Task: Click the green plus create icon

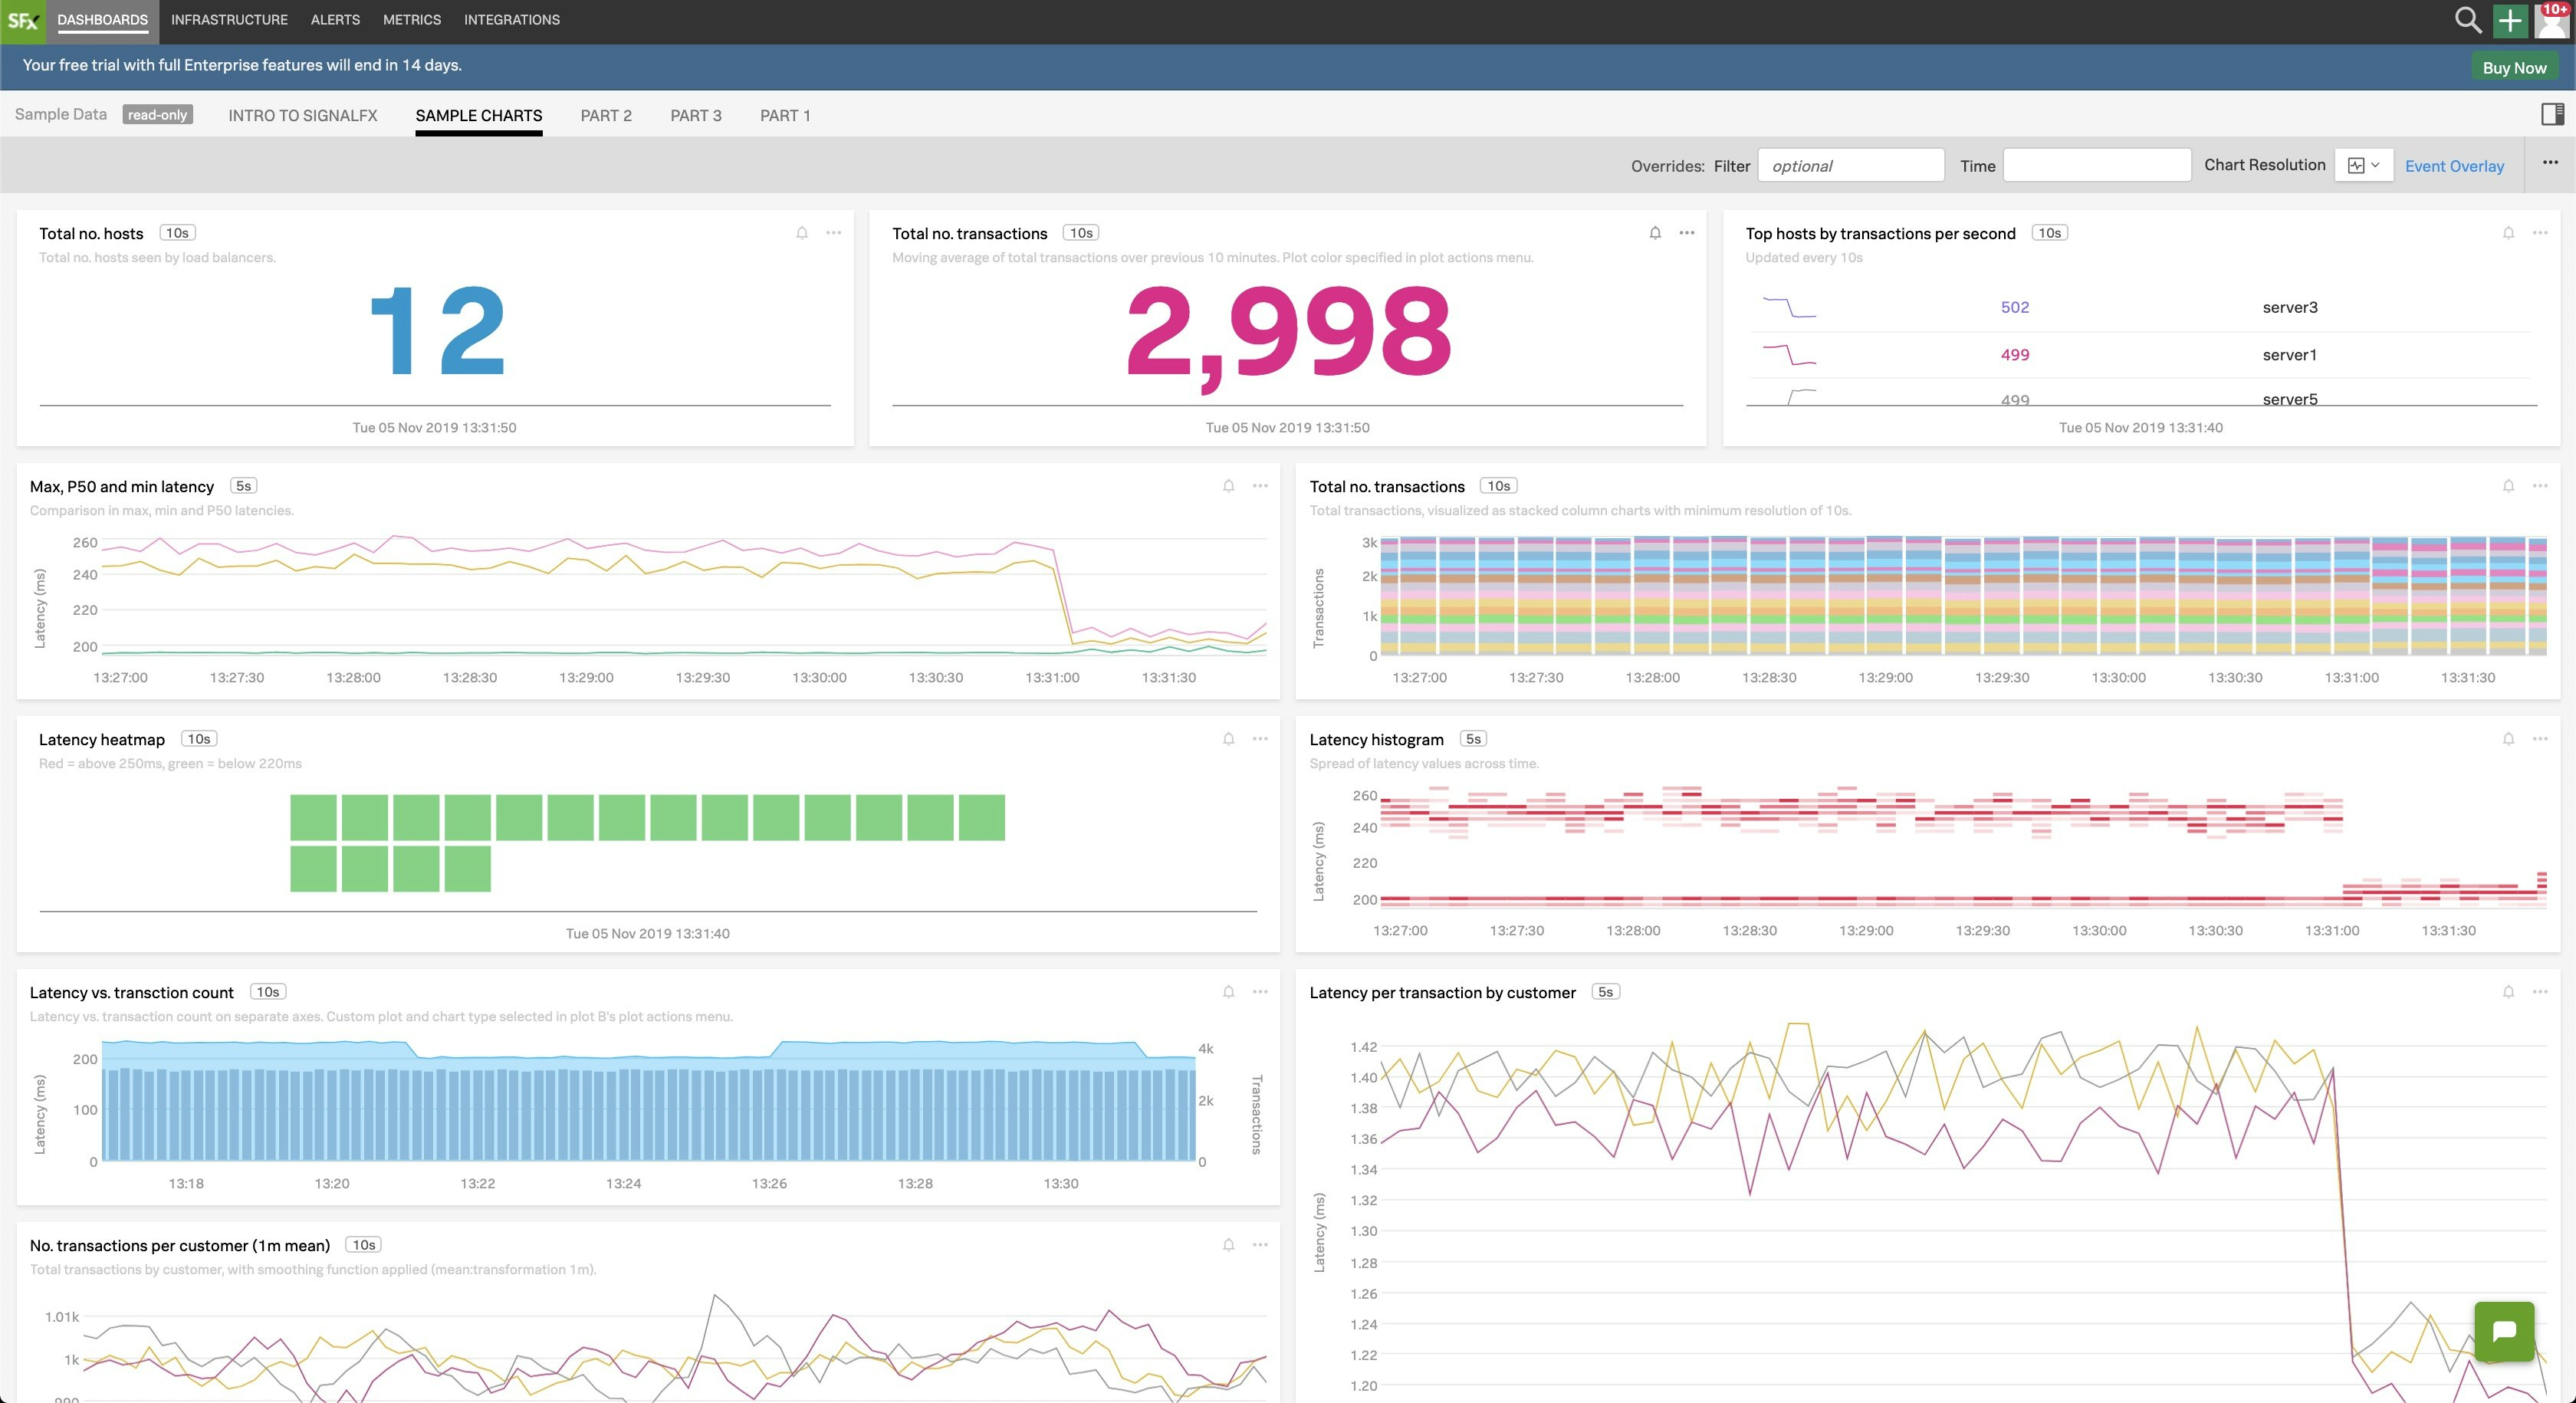Action: (2510, 21)
